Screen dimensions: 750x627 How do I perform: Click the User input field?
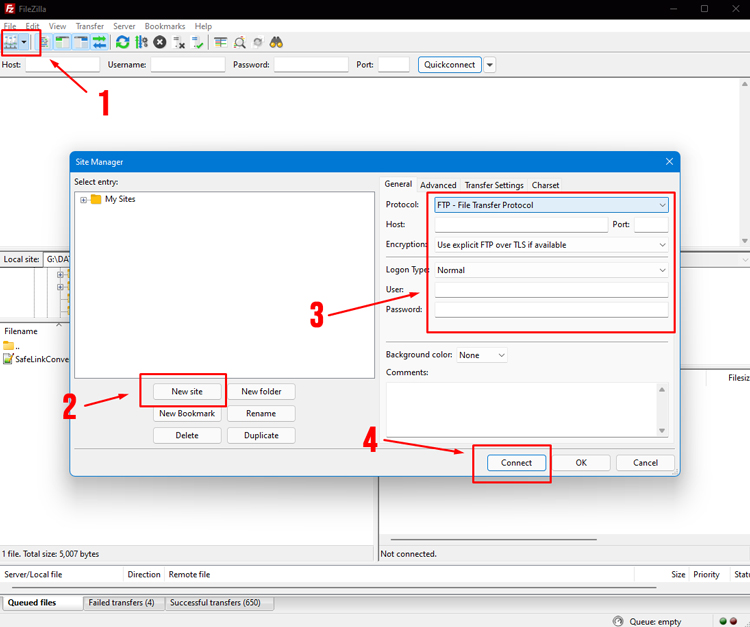point(551,290)
